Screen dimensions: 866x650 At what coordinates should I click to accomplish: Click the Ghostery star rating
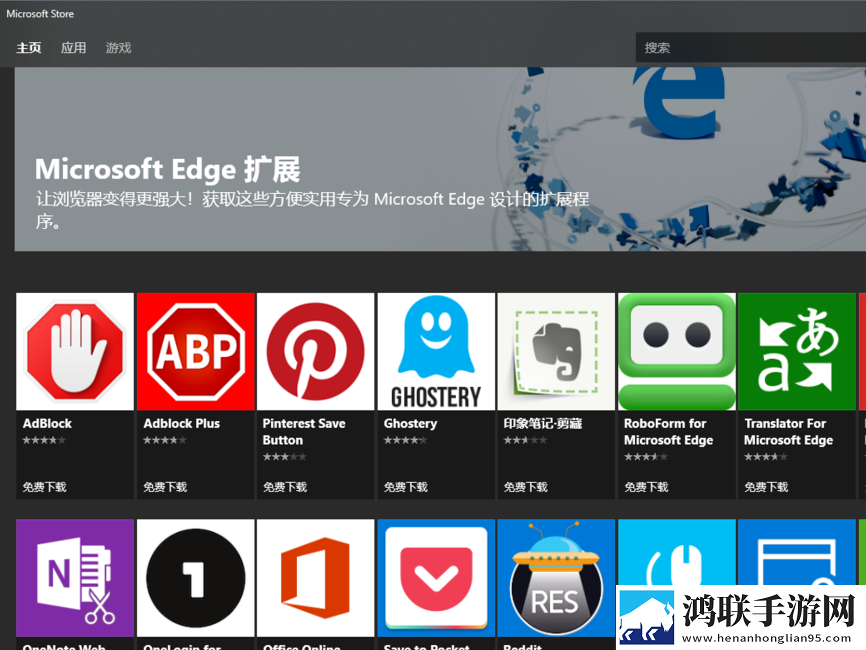coord(405,440)
